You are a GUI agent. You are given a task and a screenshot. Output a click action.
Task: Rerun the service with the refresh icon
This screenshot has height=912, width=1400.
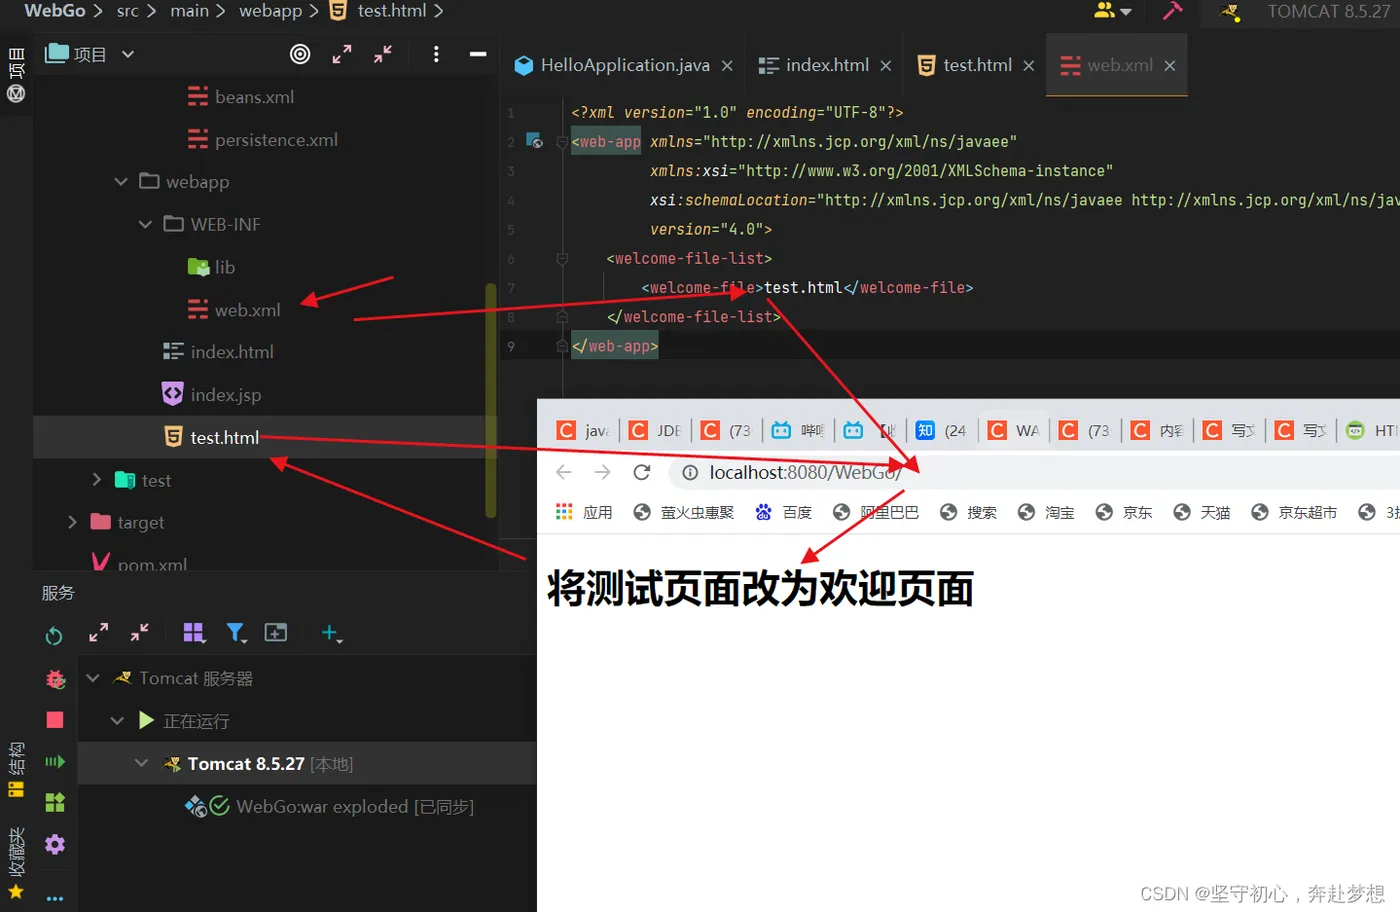tap(54, 636)
